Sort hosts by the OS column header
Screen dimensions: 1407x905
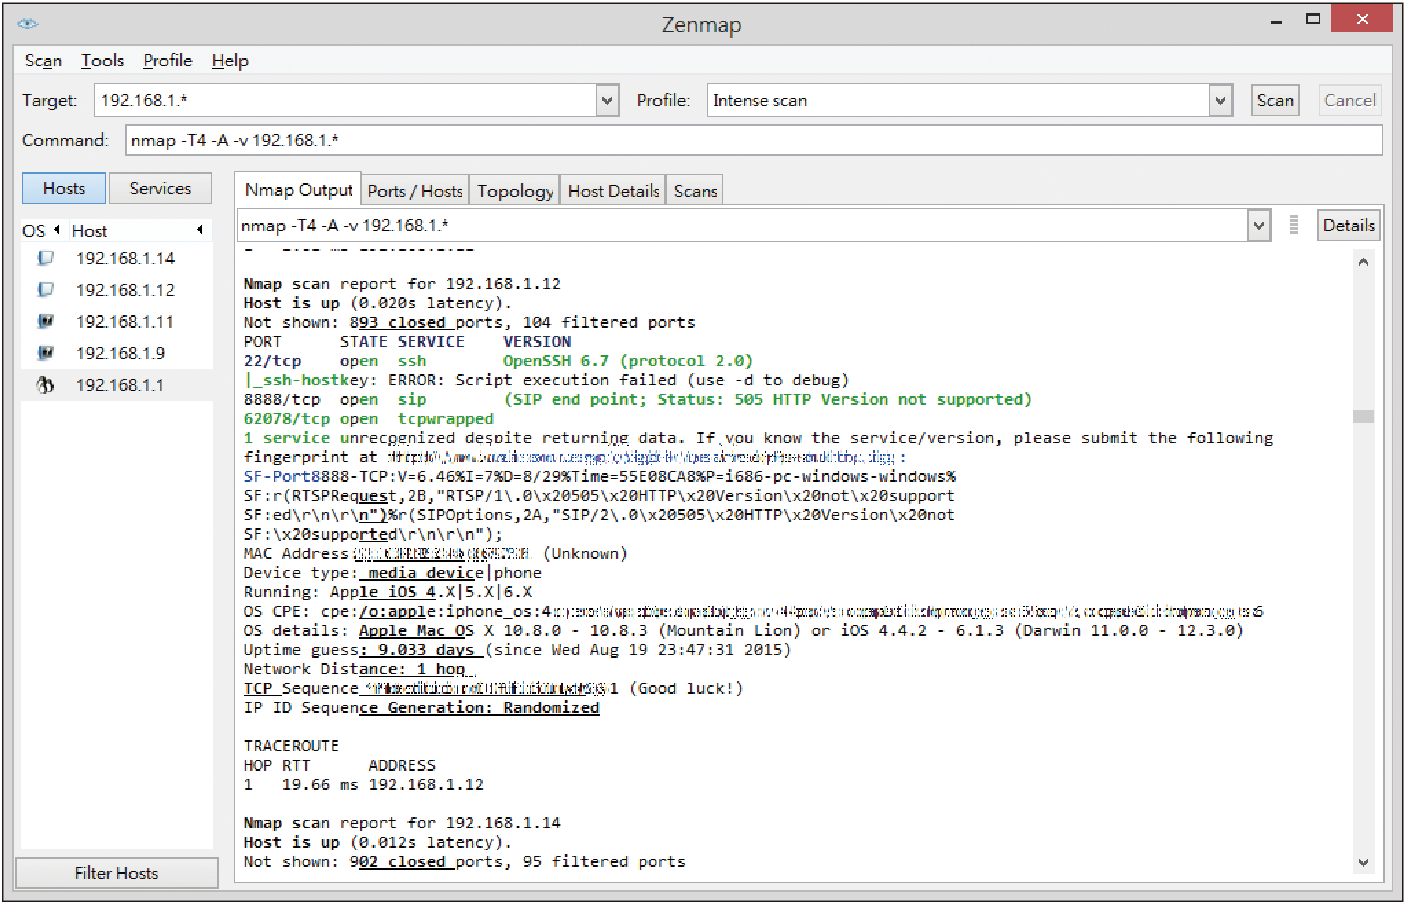40,231
